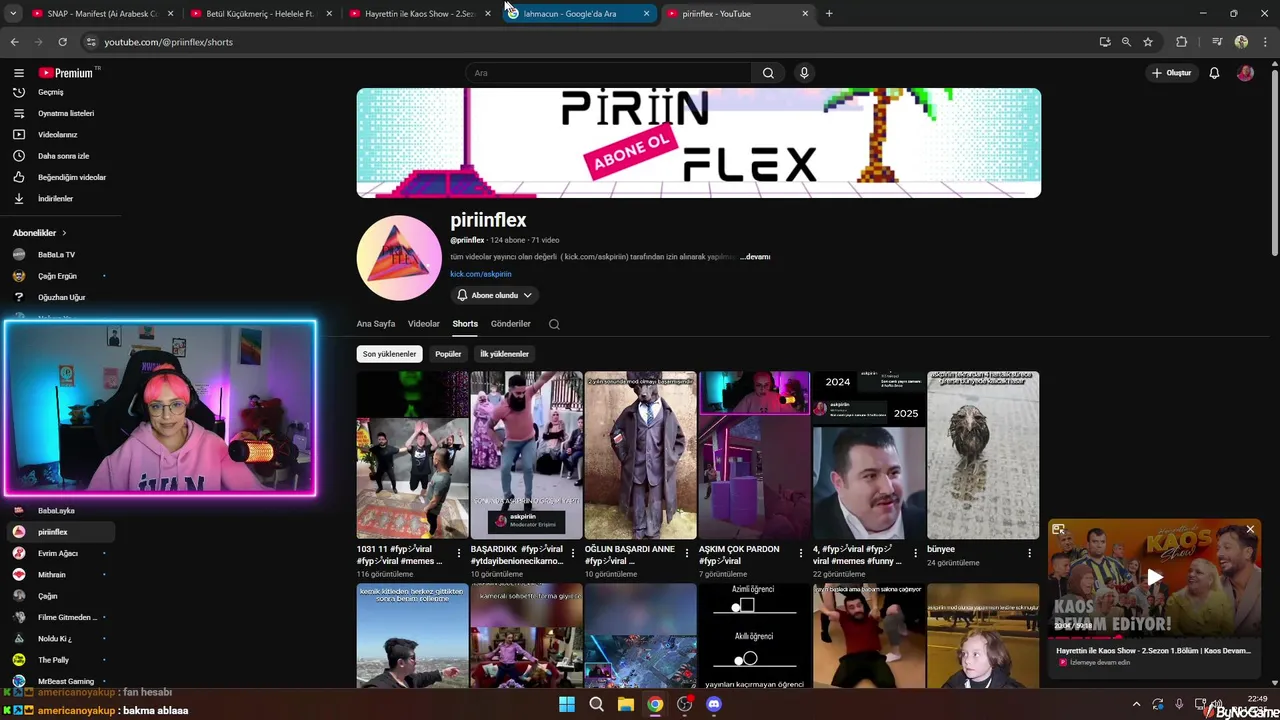Select İlk yüklenenler filter chip
1280x720 pixels.
click(x=504, y=354)
